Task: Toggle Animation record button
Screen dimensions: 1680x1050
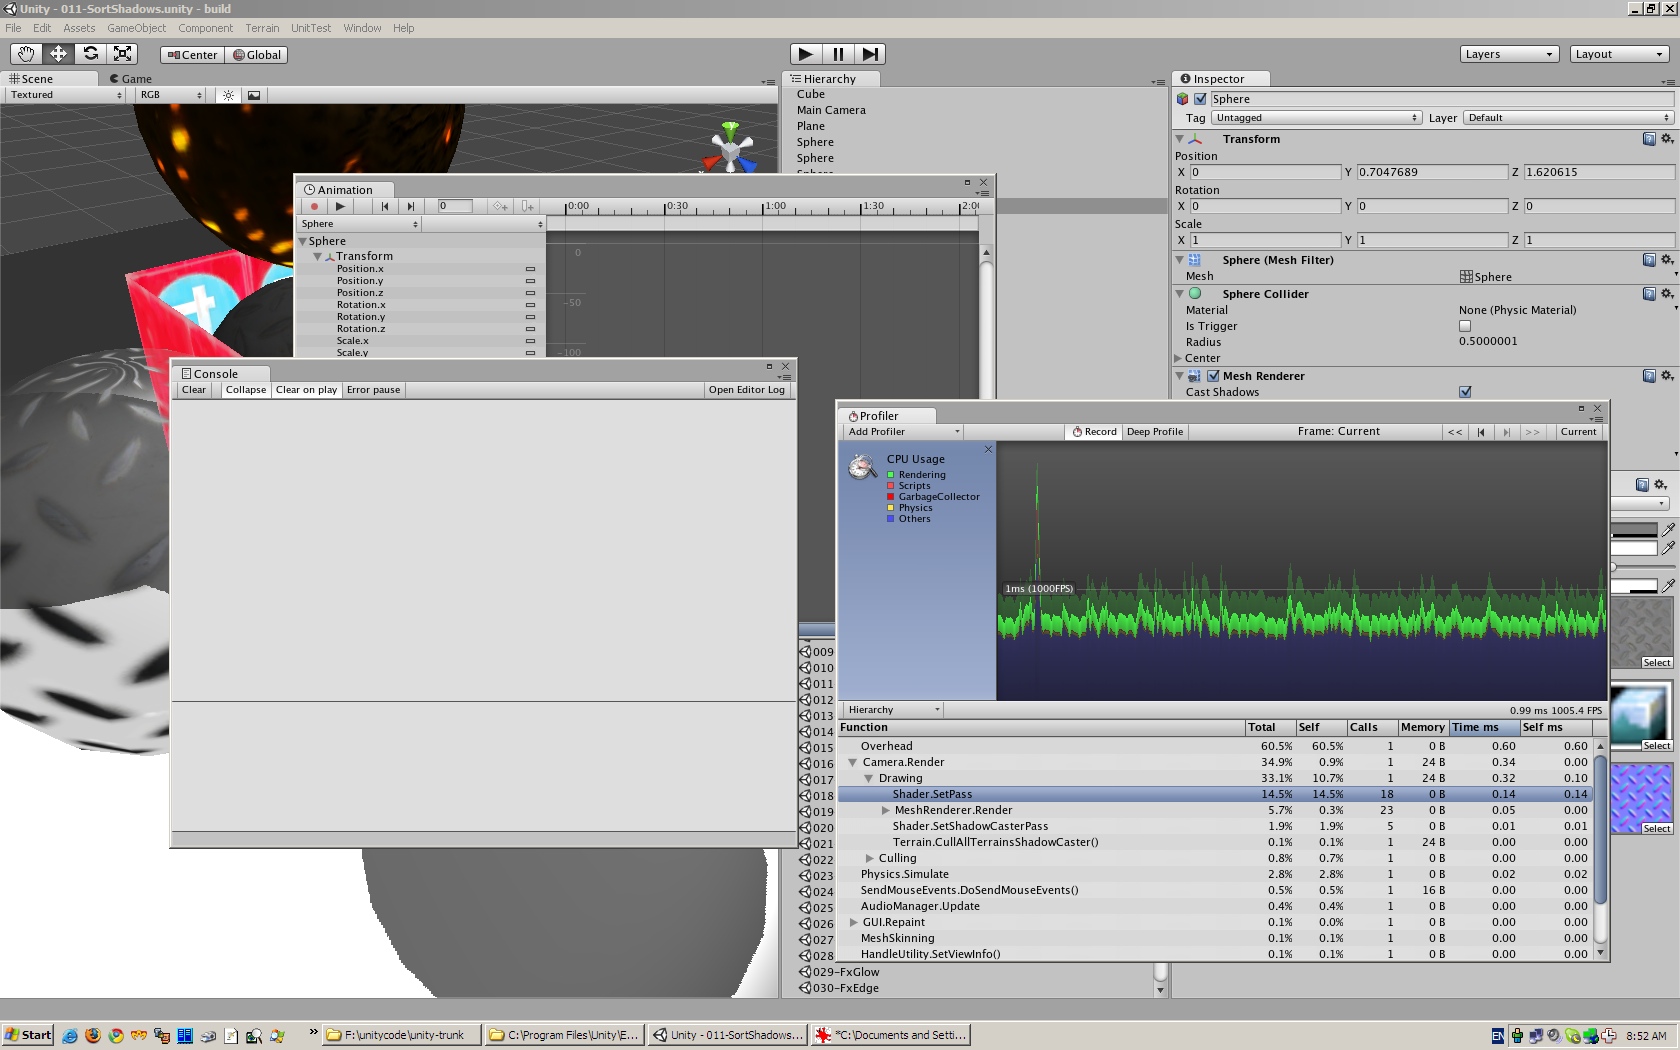Action: click(x=314, y=206)
